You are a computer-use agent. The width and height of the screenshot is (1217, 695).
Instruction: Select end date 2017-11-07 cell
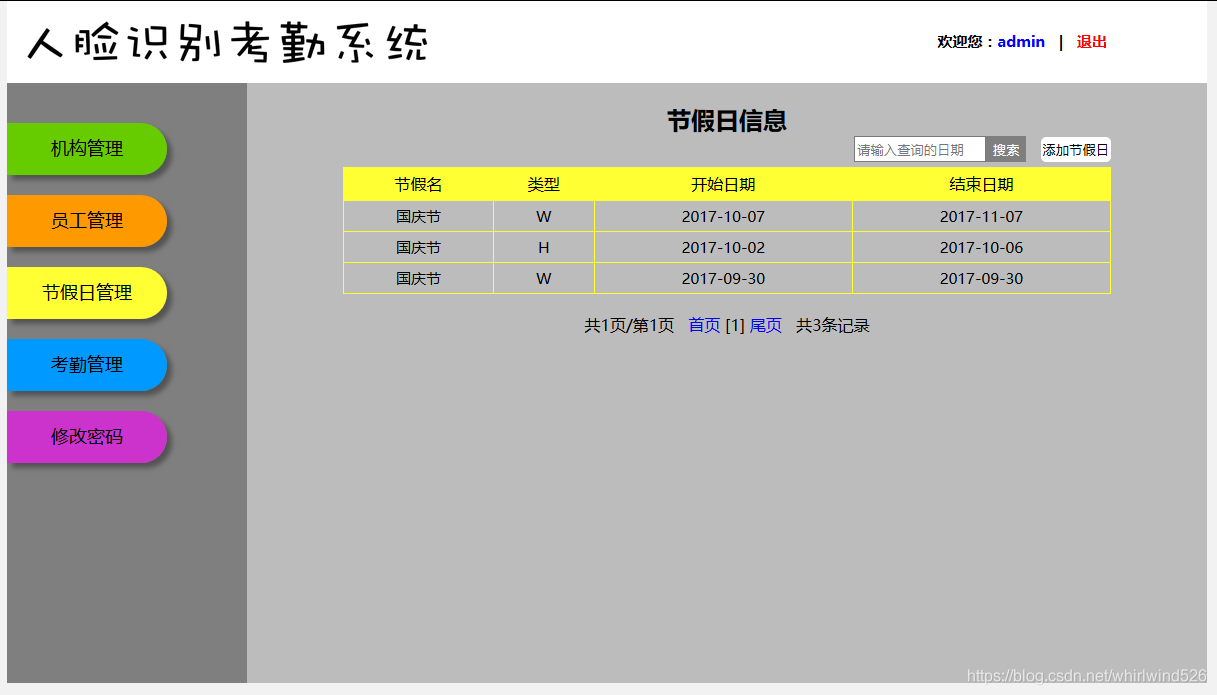(982, 217)
